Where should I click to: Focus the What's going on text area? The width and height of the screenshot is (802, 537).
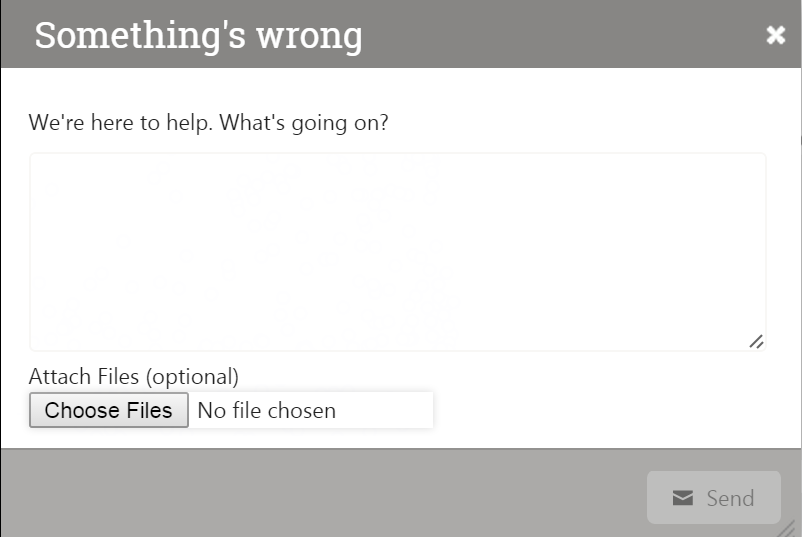[x=397, y=252]
